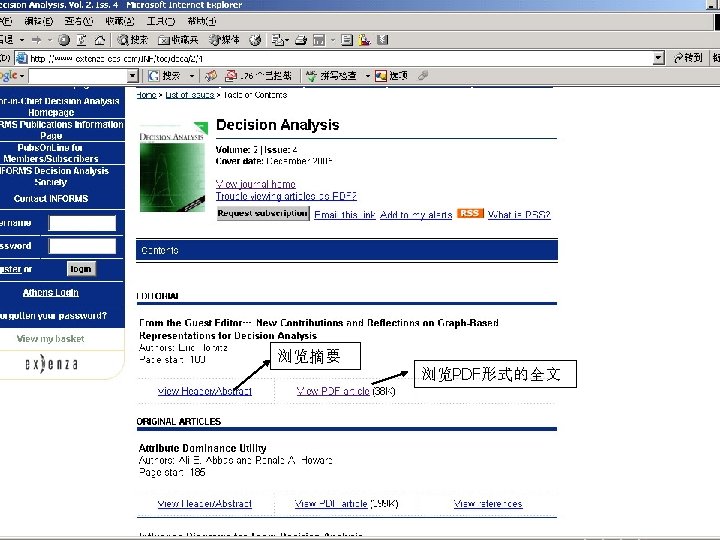
Task: Expand the address bar URL dropdown
Action: coord(659,58)
